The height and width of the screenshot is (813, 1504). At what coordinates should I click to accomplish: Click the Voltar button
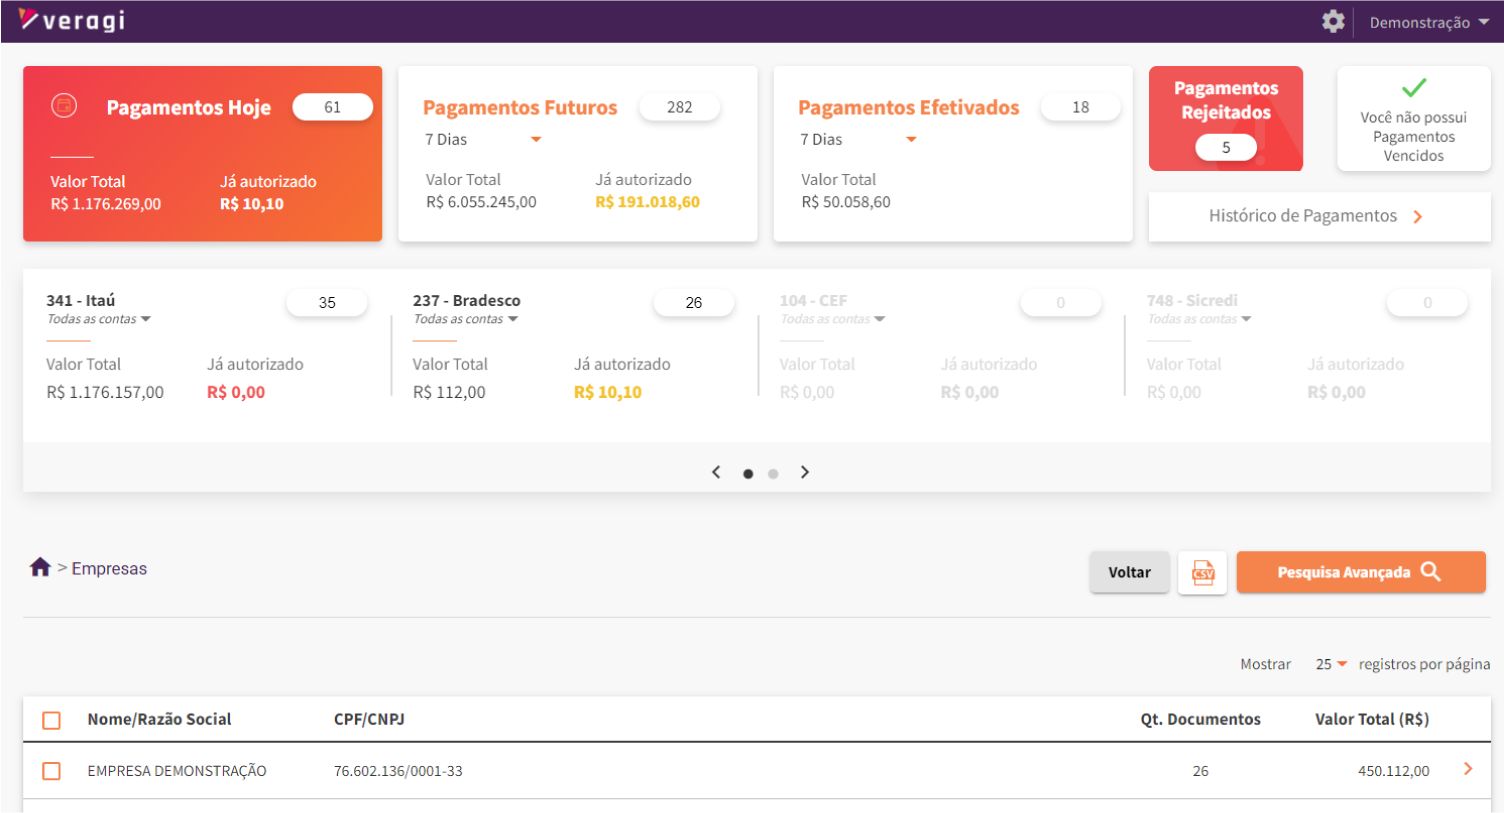(x=1129, y=573)
